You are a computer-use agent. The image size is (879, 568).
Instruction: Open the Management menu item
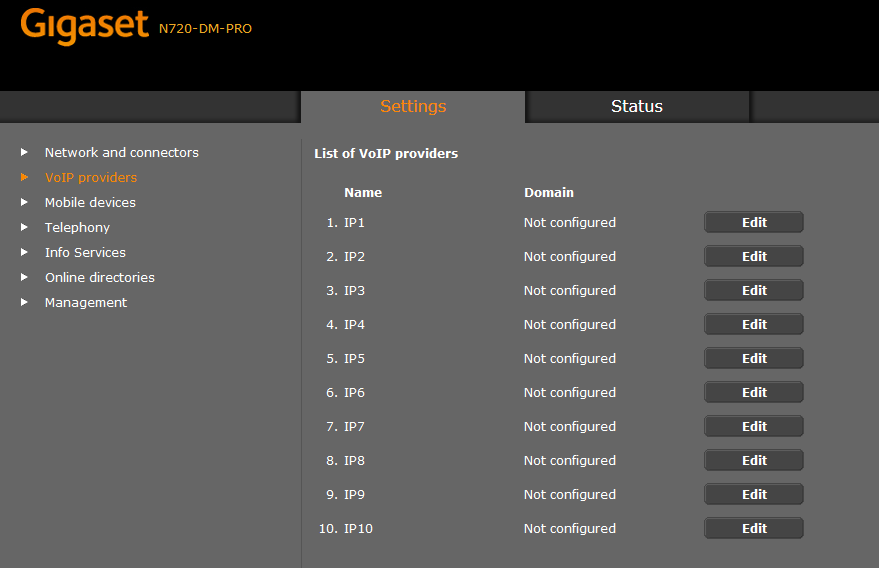click(x=86, y=302)
